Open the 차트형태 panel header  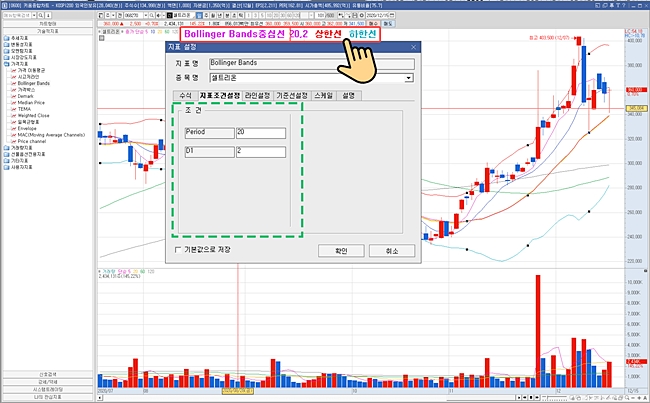click(48, 24)
